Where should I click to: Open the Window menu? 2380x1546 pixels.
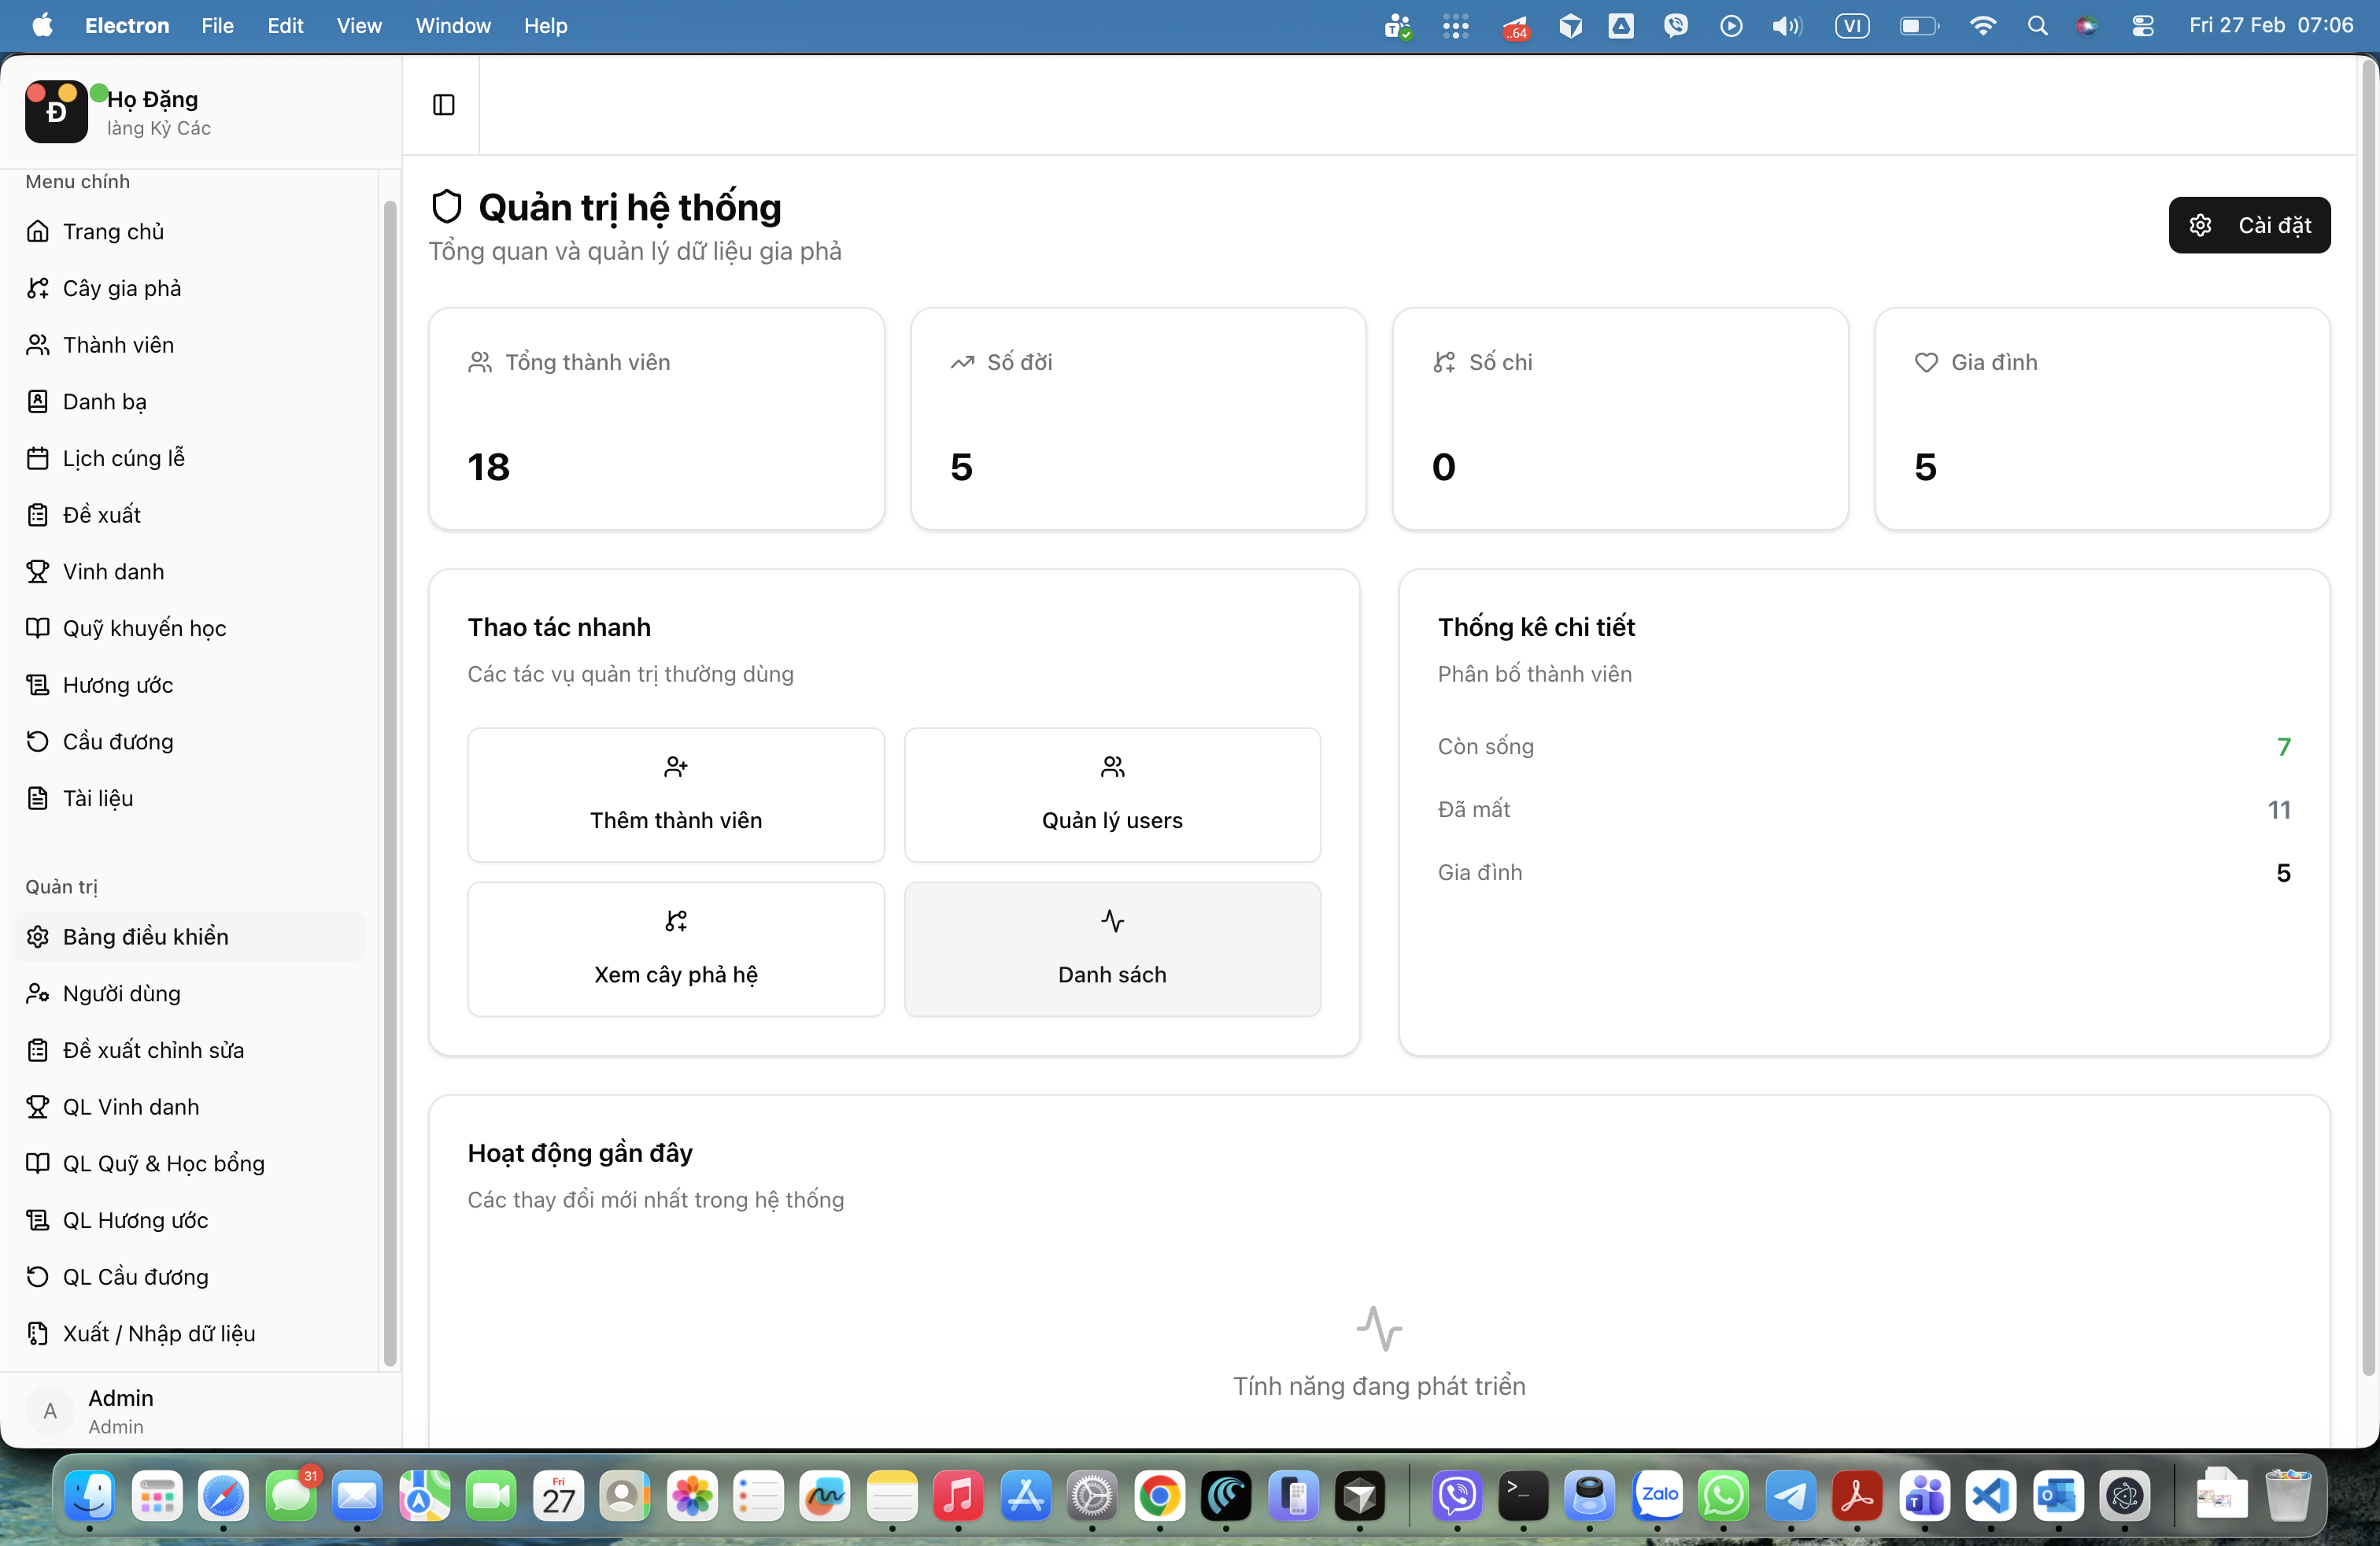(453, 25)
